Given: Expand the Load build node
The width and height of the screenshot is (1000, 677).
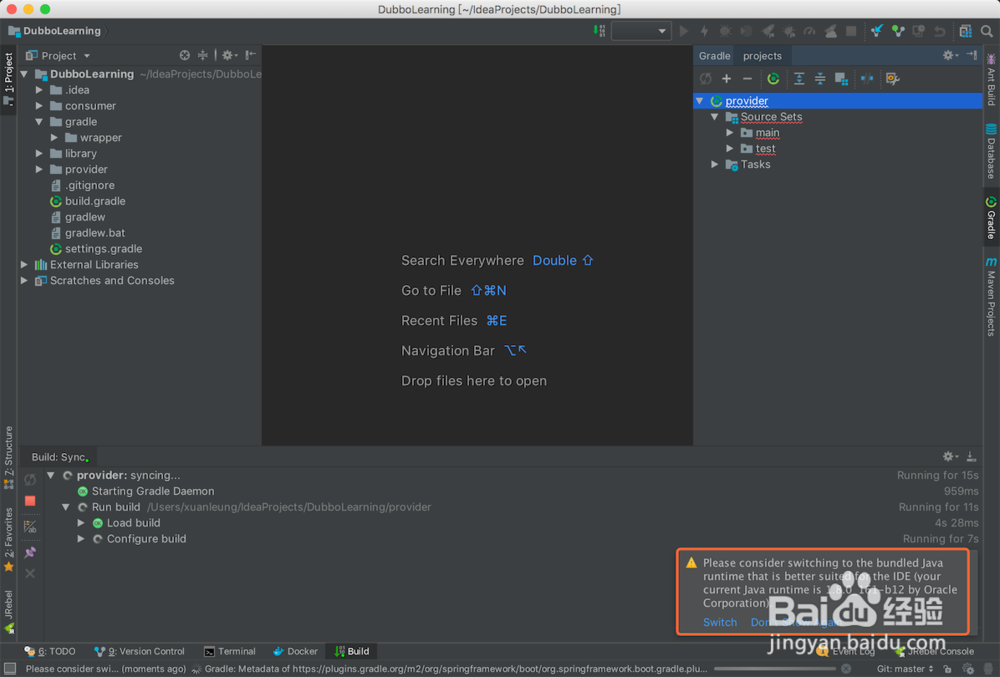Looking at the screenshot, I should coord(81,523).
